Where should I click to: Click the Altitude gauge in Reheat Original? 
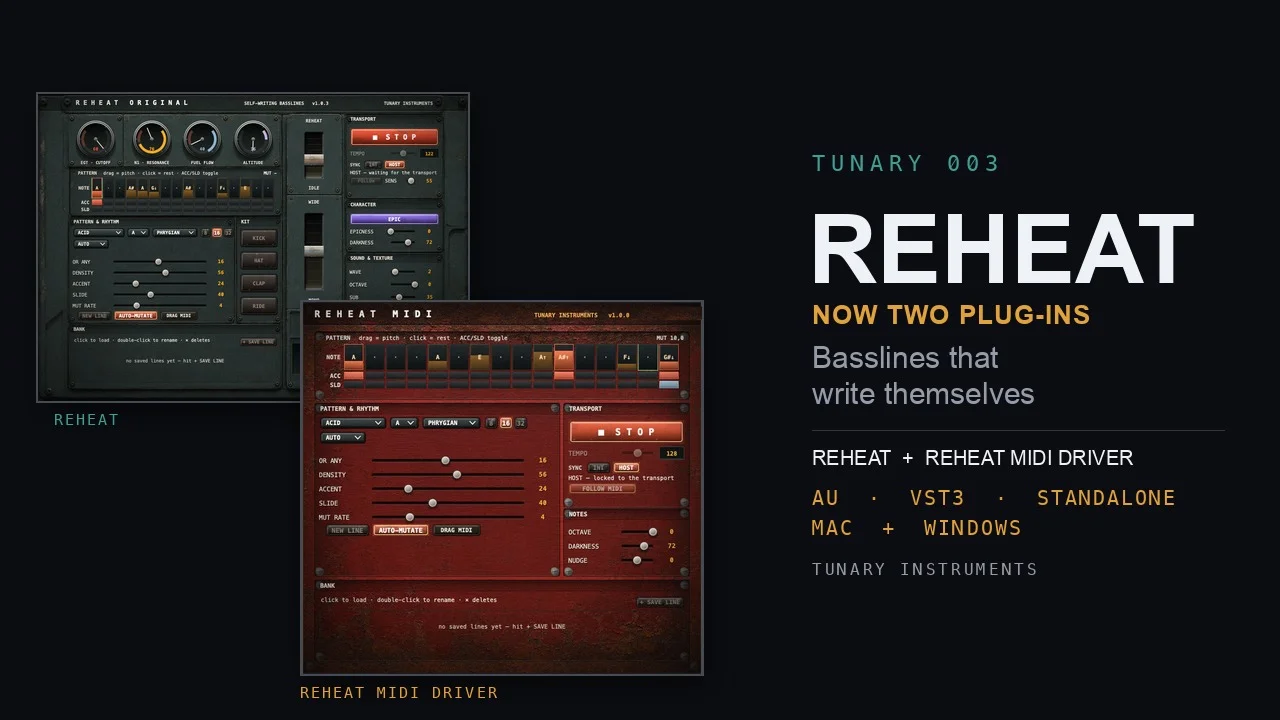point(253,140)
